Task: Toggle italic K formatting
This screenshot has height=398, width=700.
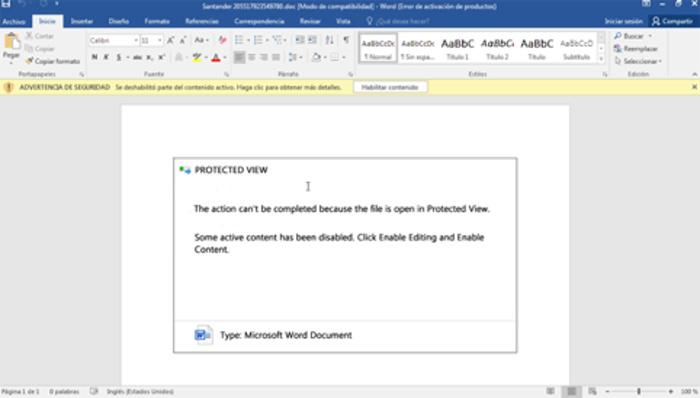Action: coord(106,57)
